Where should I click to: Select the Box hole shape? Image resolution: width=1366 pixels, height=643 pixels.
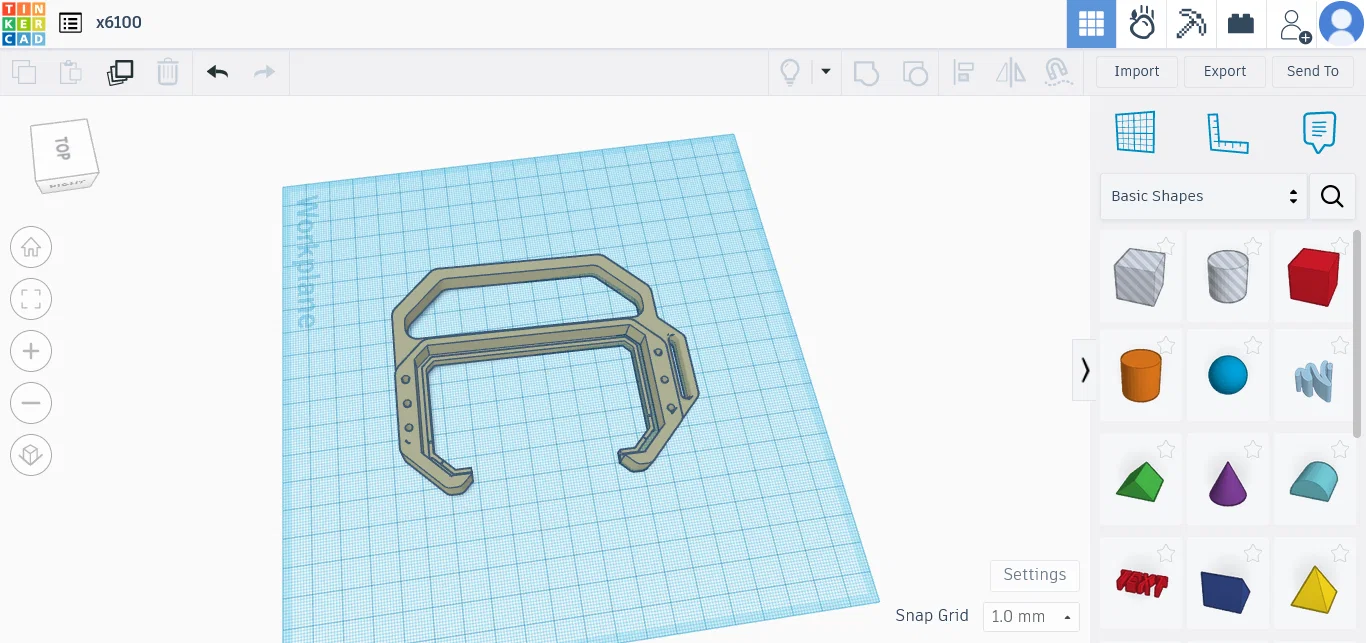[1140, 277]
